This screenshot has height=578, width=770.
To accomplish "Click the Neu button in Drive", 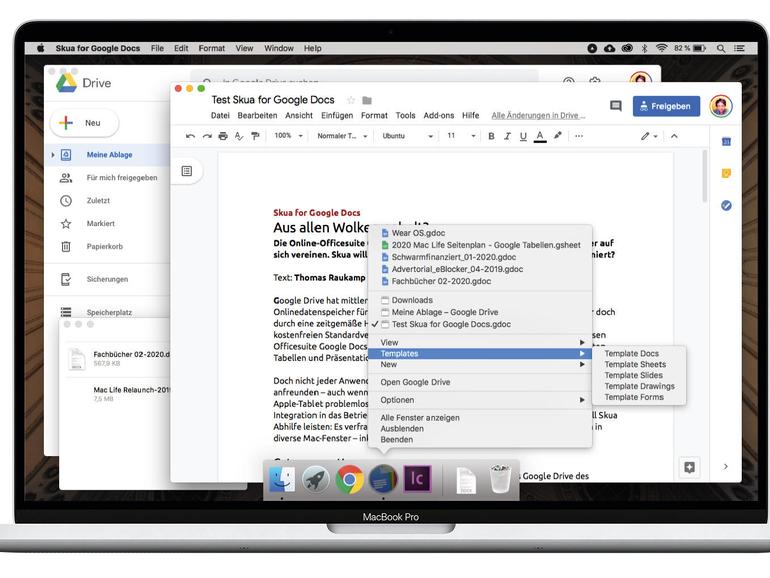I will tap(84, 123).
